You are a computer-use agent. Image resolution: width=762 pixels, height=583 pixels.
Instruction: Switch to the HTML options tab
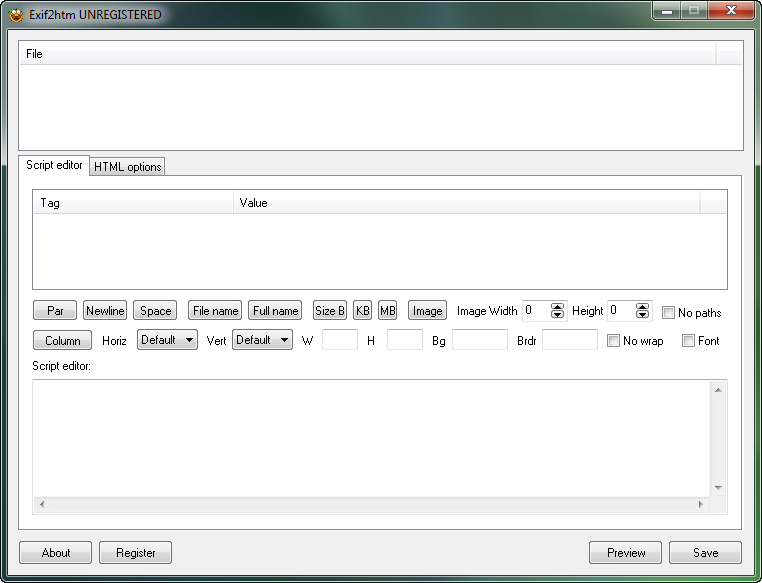127,167
